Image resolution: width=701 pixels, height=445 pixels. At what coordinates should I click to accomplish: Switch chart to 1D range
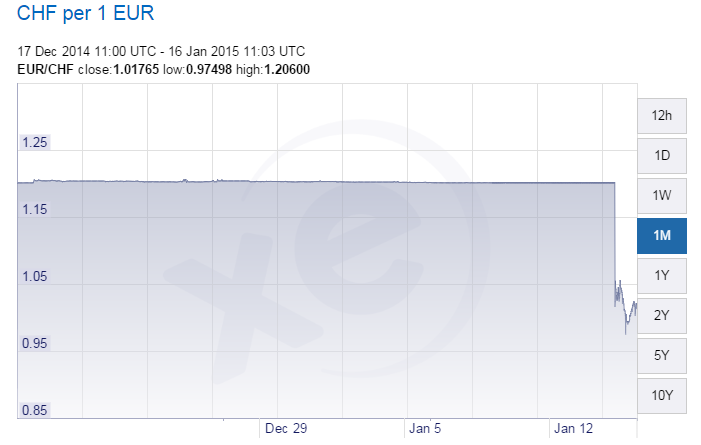coord(662,156)
